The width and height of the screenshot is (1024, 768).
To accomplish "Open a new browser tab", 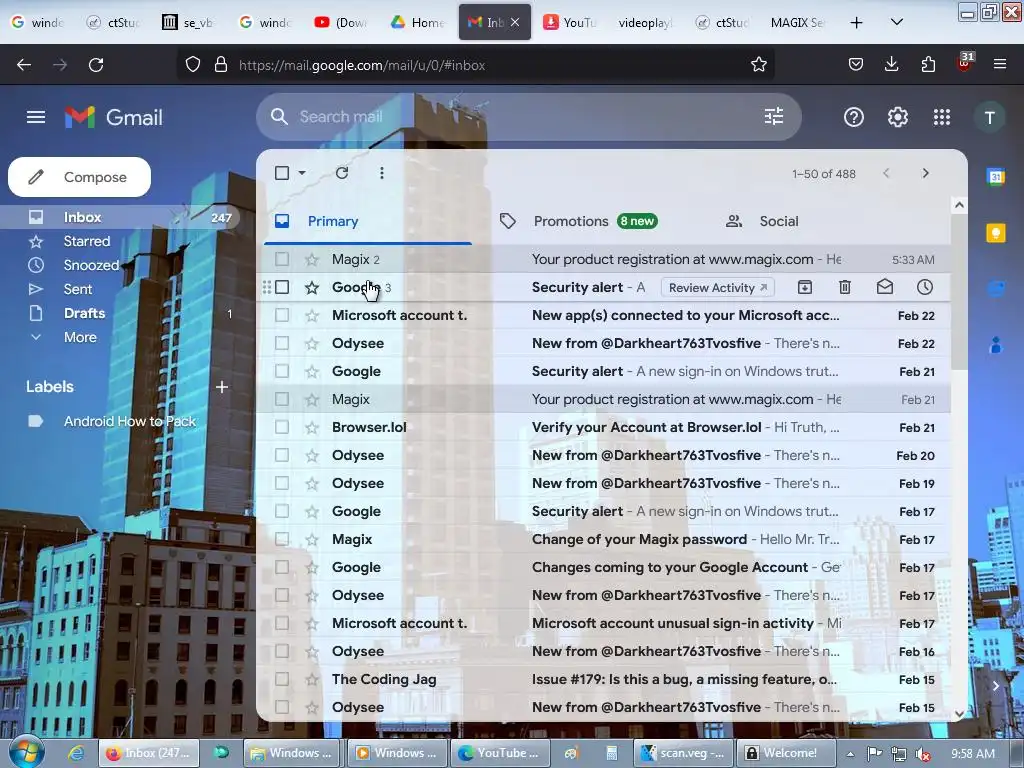I will pyautogui.click(x=856, y=23).
